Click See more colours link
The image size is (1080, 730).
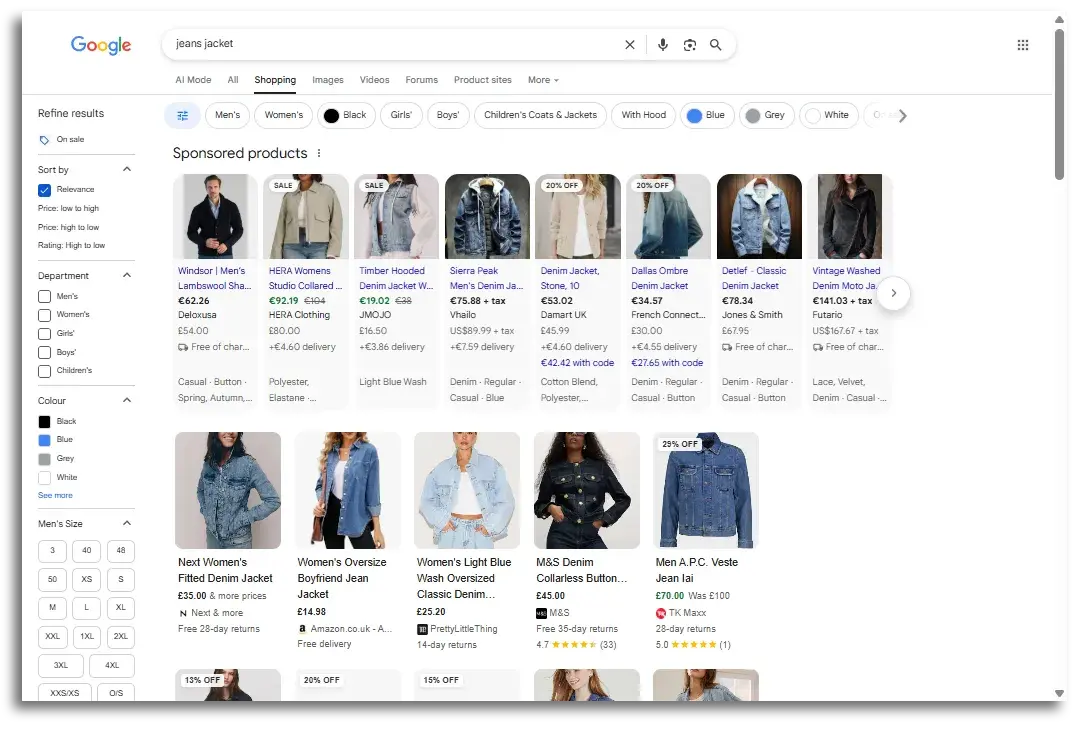tap(55, 496)
